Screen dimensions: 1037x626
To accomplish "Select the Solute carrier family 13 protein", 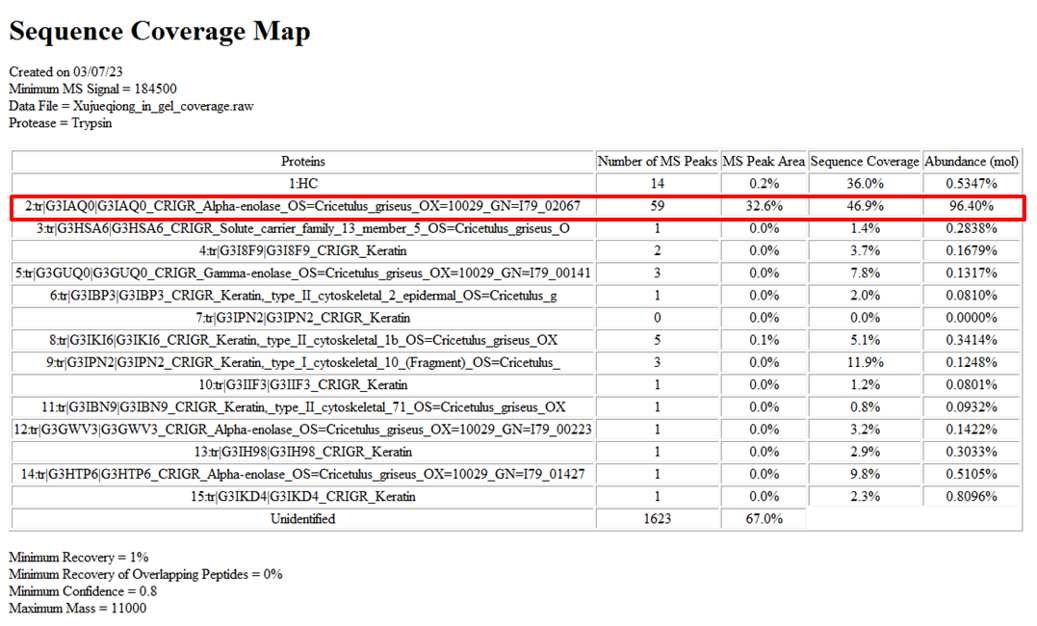I will 303,229.
